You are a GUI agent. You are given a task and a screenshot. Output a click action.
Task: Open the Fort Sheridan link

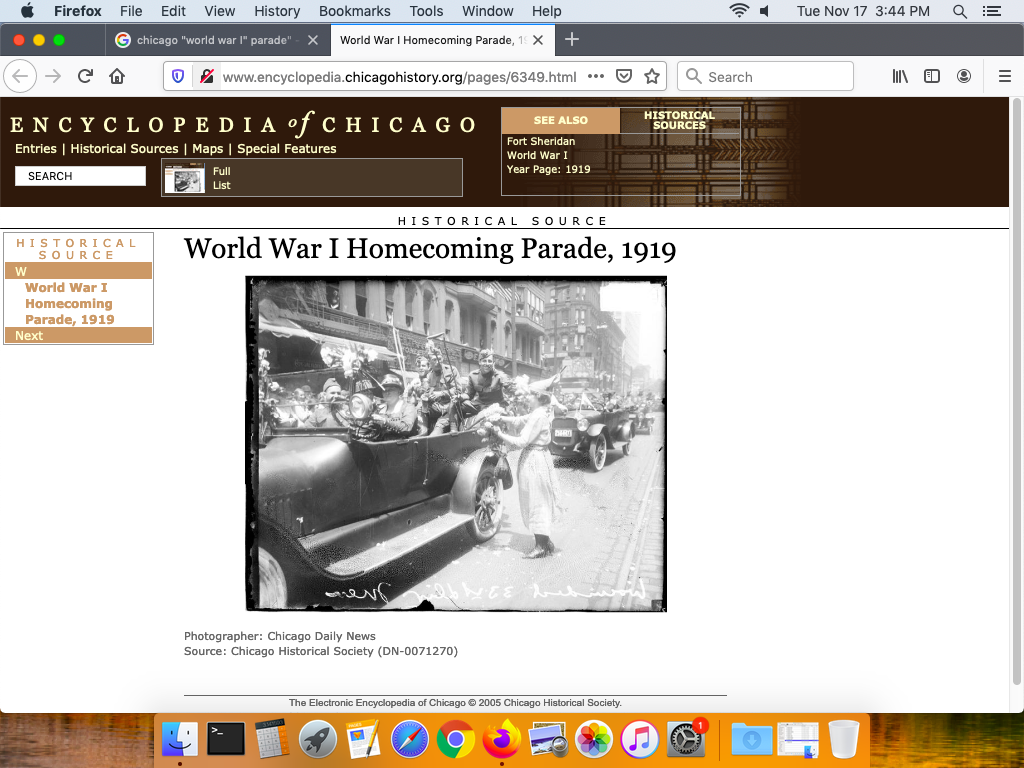coord(540,142)
